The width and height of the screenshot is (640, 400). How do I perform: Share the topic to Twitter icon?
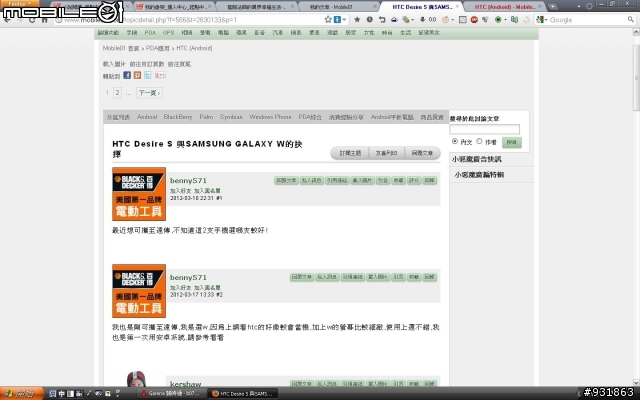tap(147, 76)
